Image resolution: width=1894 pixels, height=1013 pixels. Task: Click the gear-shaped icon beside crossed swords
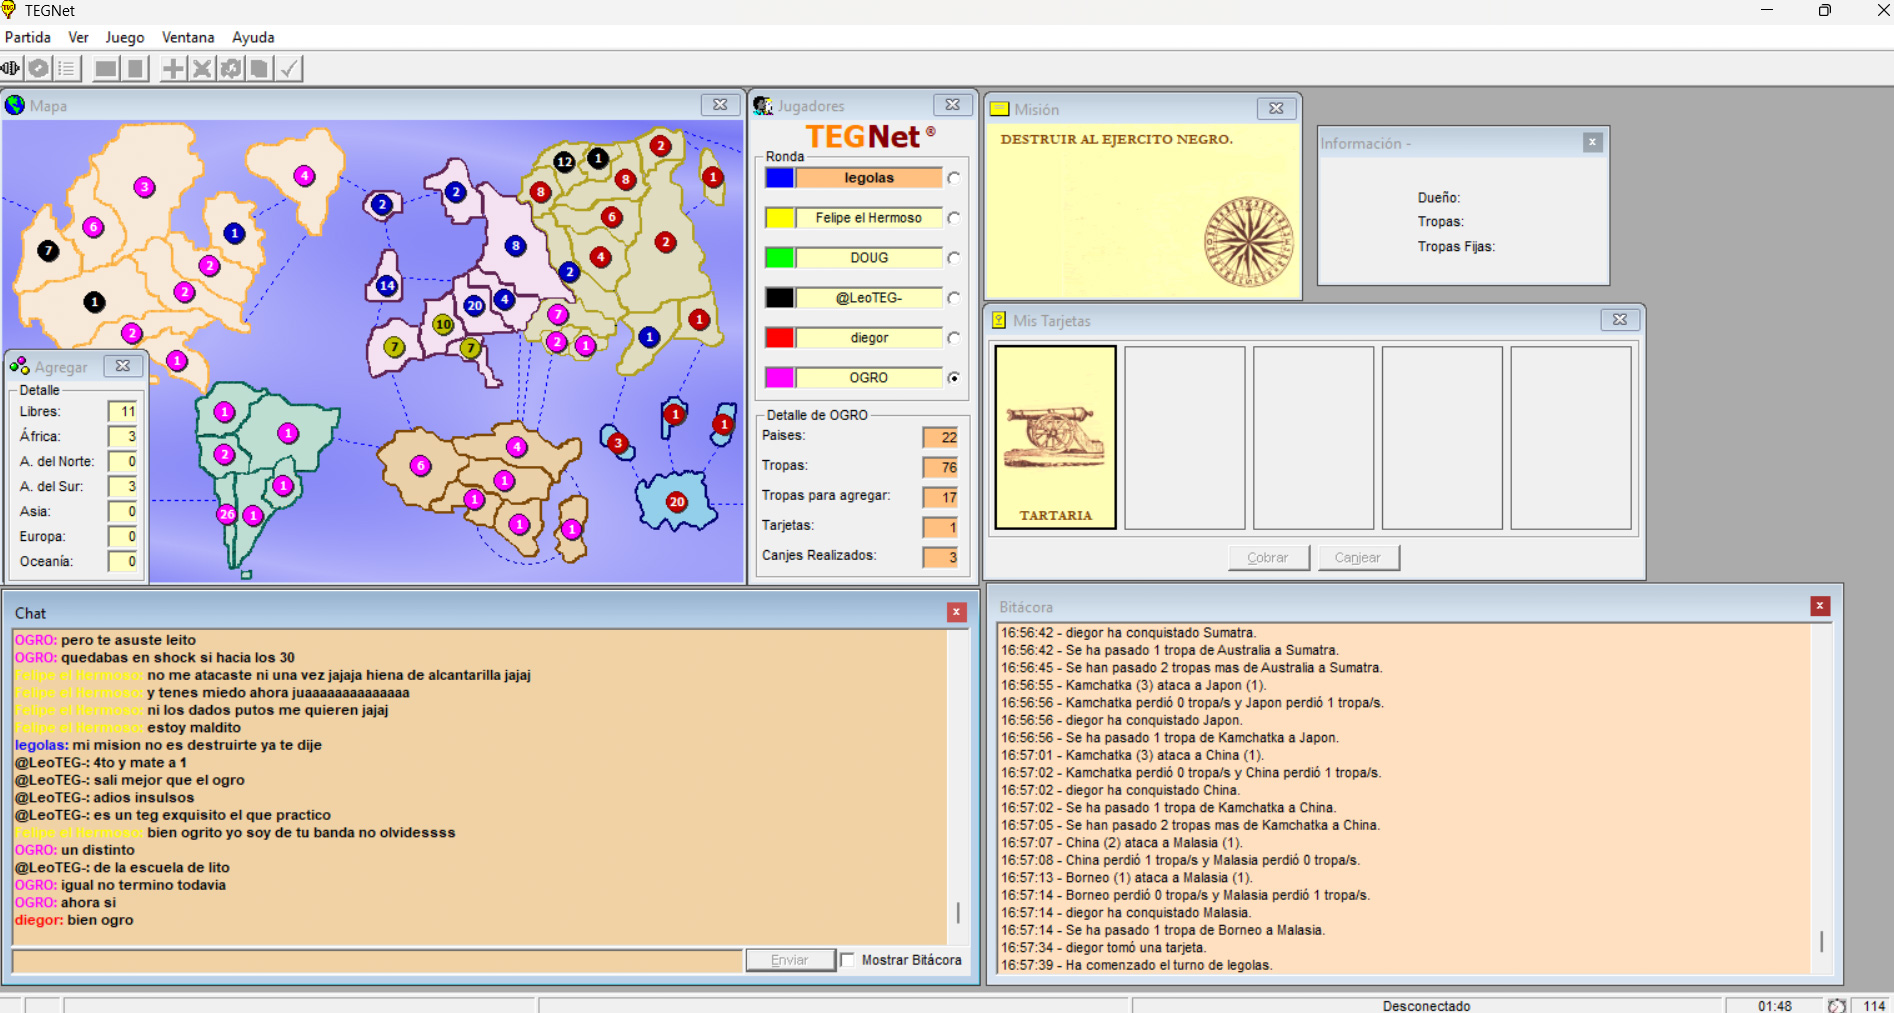[x=231, y=68]
